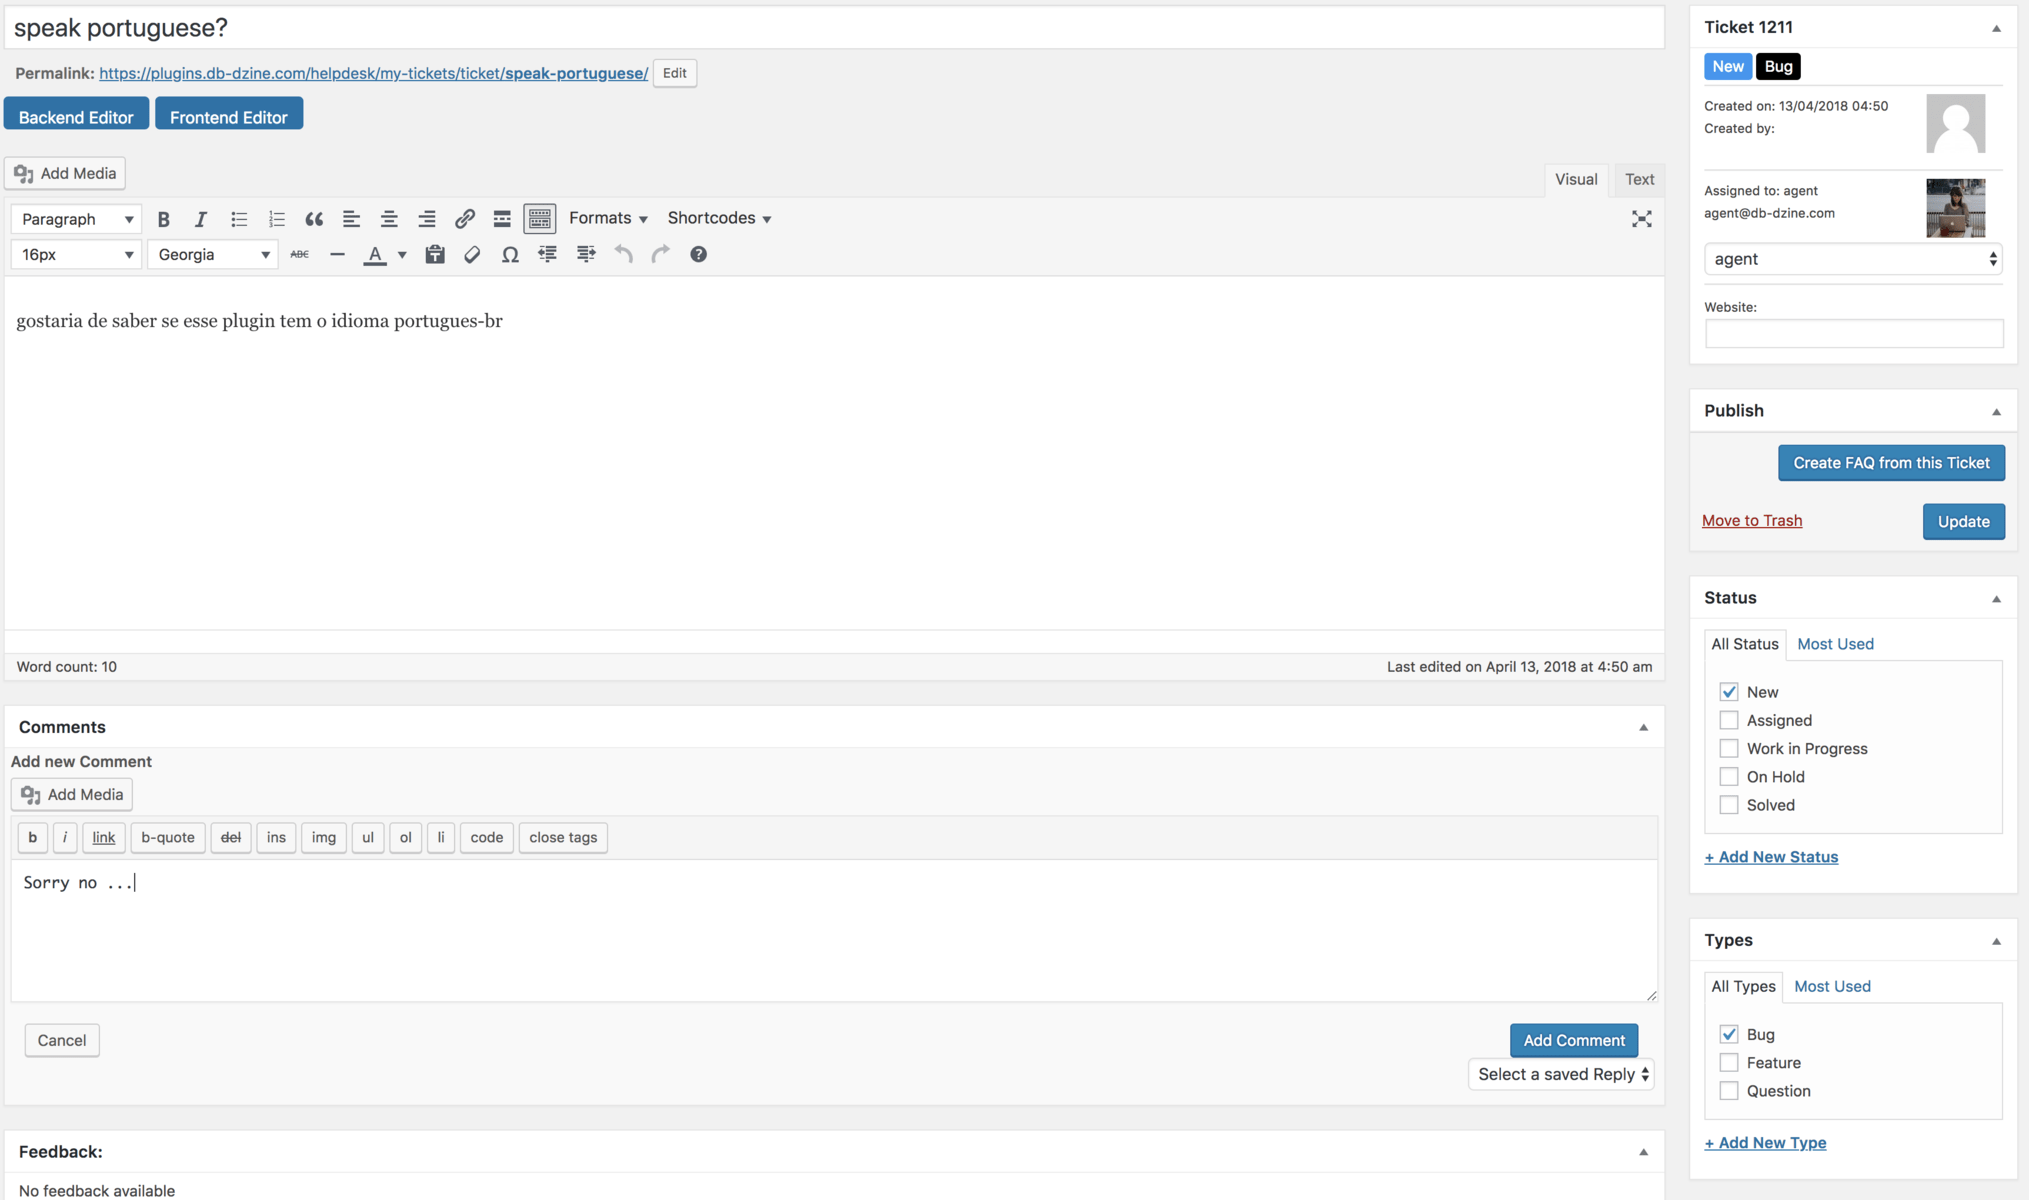Check the Solved status checkbox
The height and width of the screenshot is (1200, 2029).
point(1729,804)
